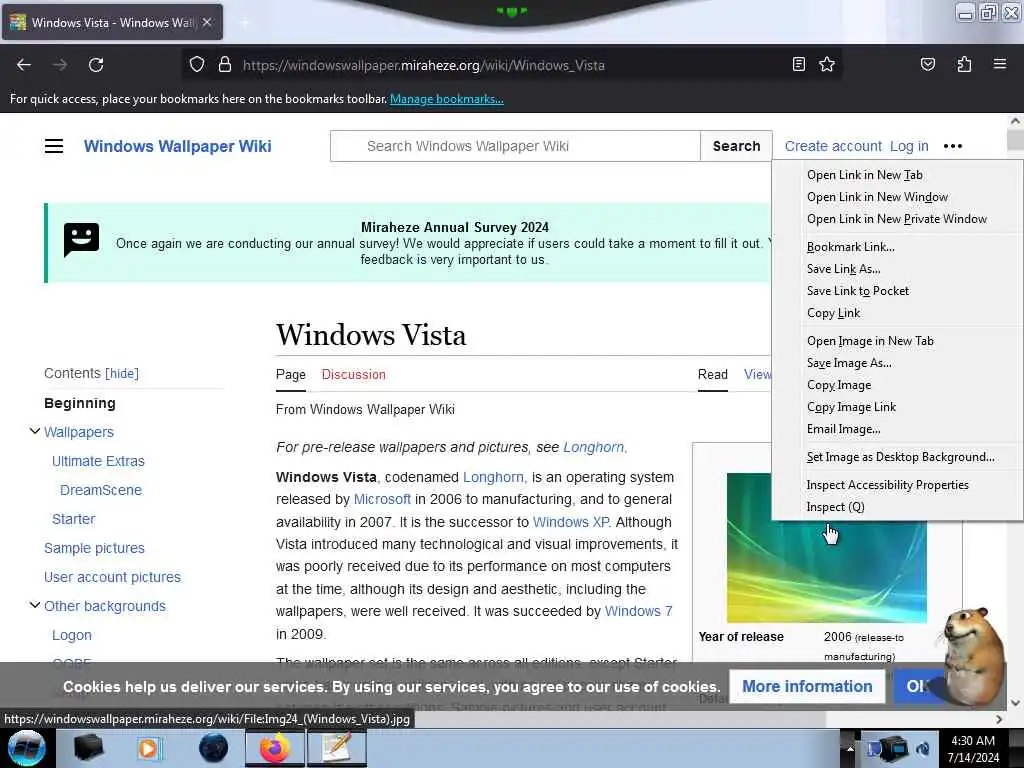Choose Inspect (Q) menu entry

click(x=897, y=507)
